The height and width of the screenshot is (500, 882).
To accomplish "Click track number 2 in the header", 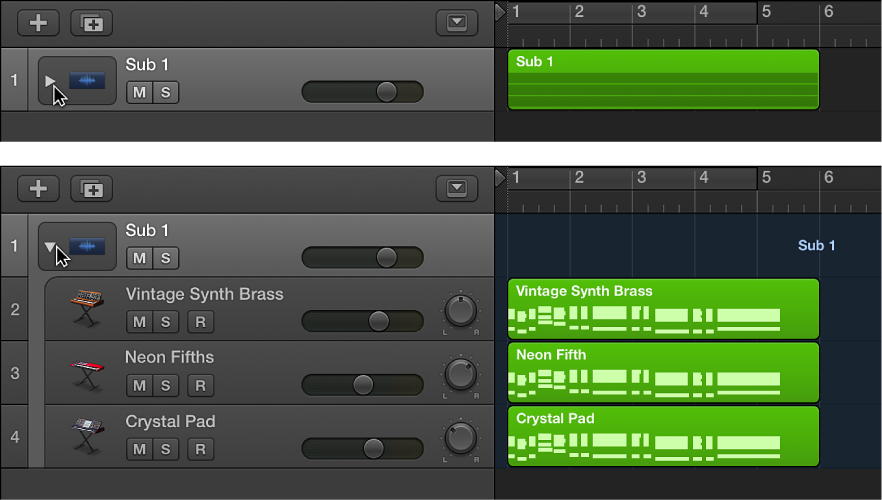I will tap(15, 309).
